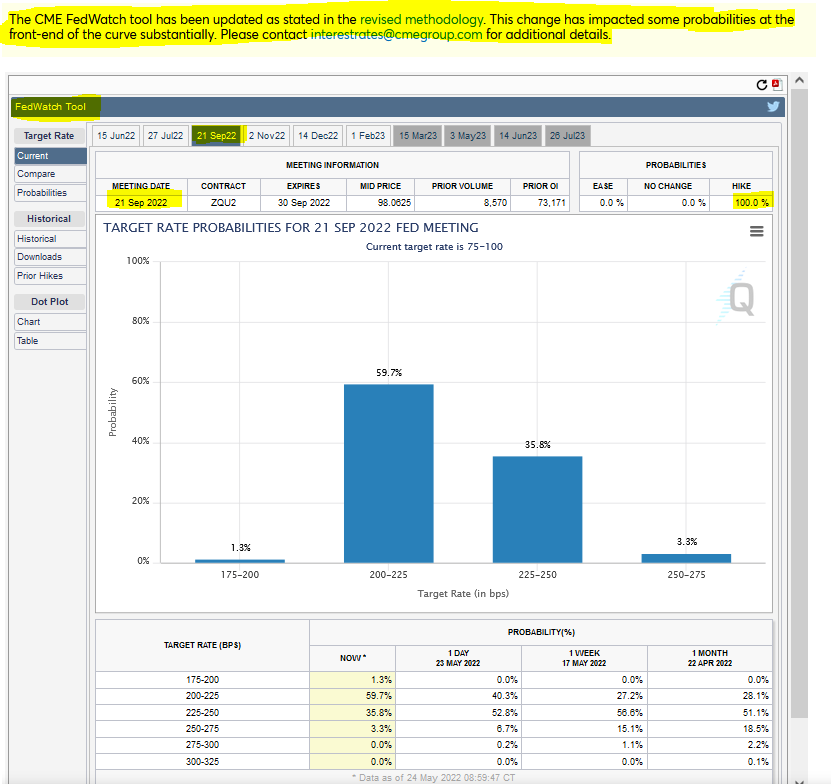Click the 275-300 target rate row label
The width and height of the screenshot is (831, 784).
[x=202, y=745]
